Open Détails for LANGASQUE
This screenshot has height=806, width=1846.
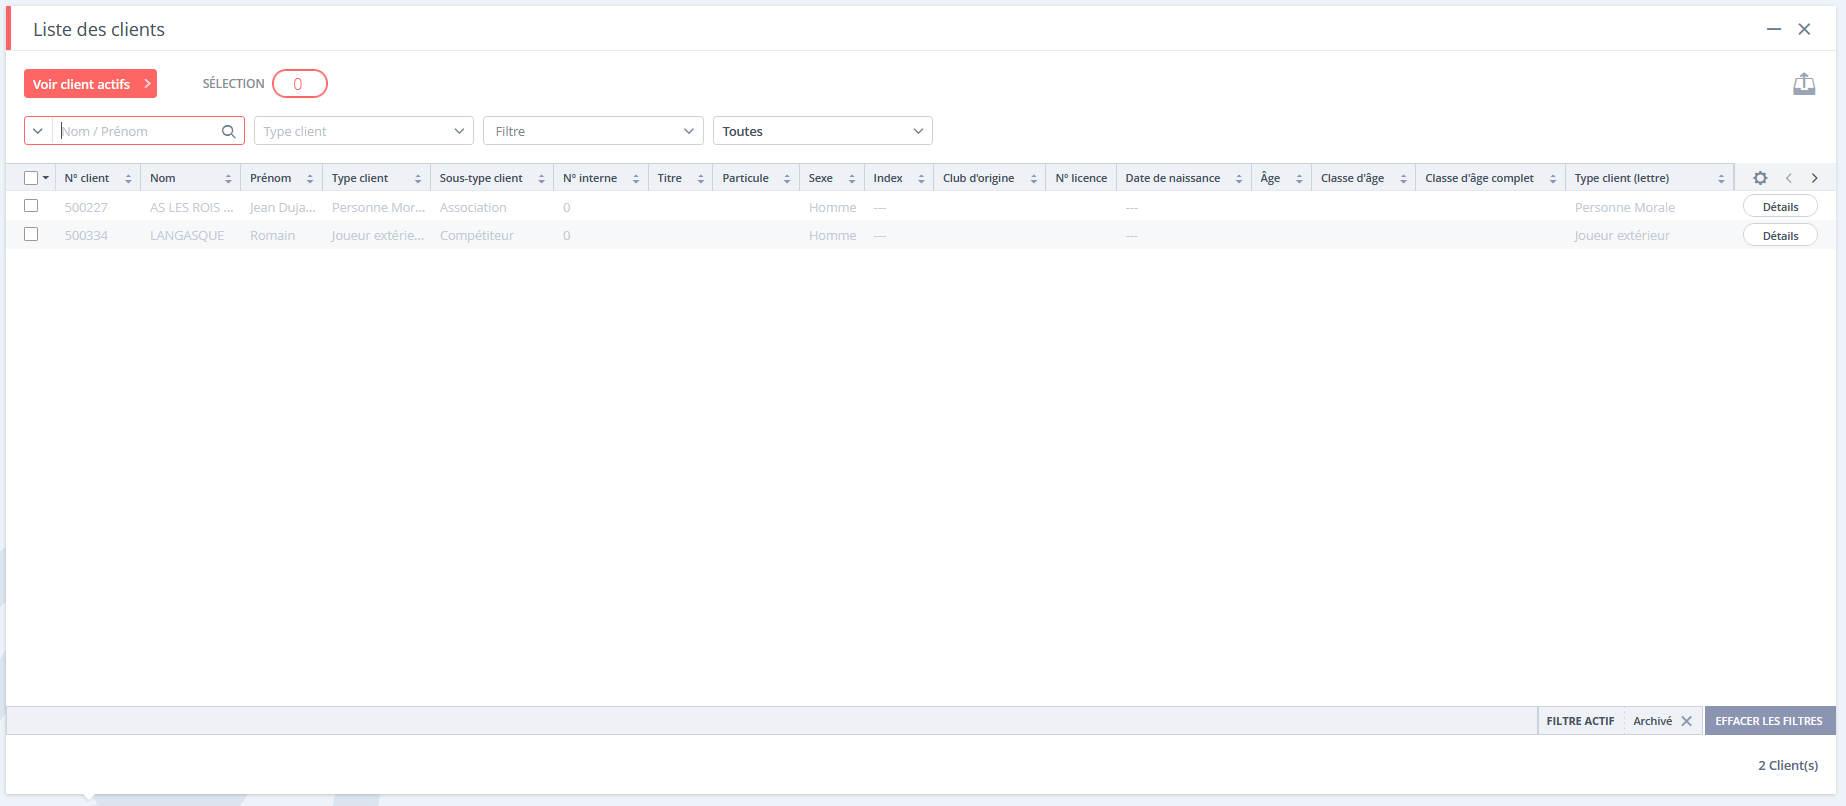1780,236
